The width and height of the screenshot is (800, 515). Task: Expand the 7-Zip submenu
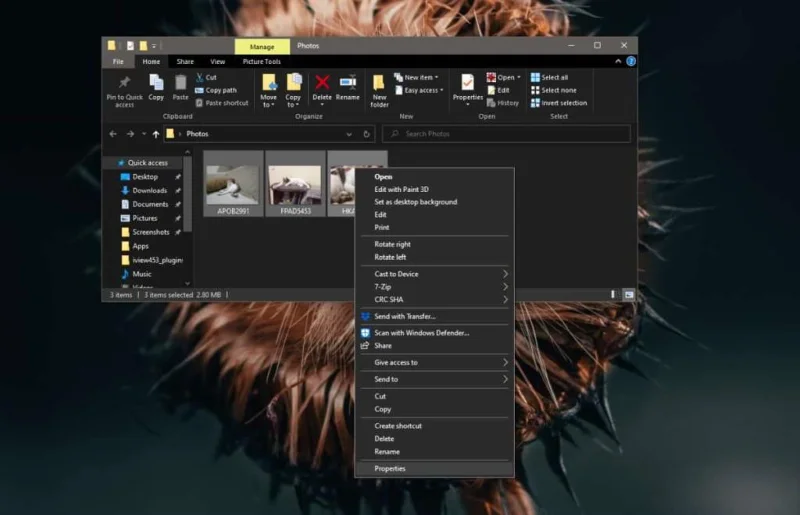point(435,287)
